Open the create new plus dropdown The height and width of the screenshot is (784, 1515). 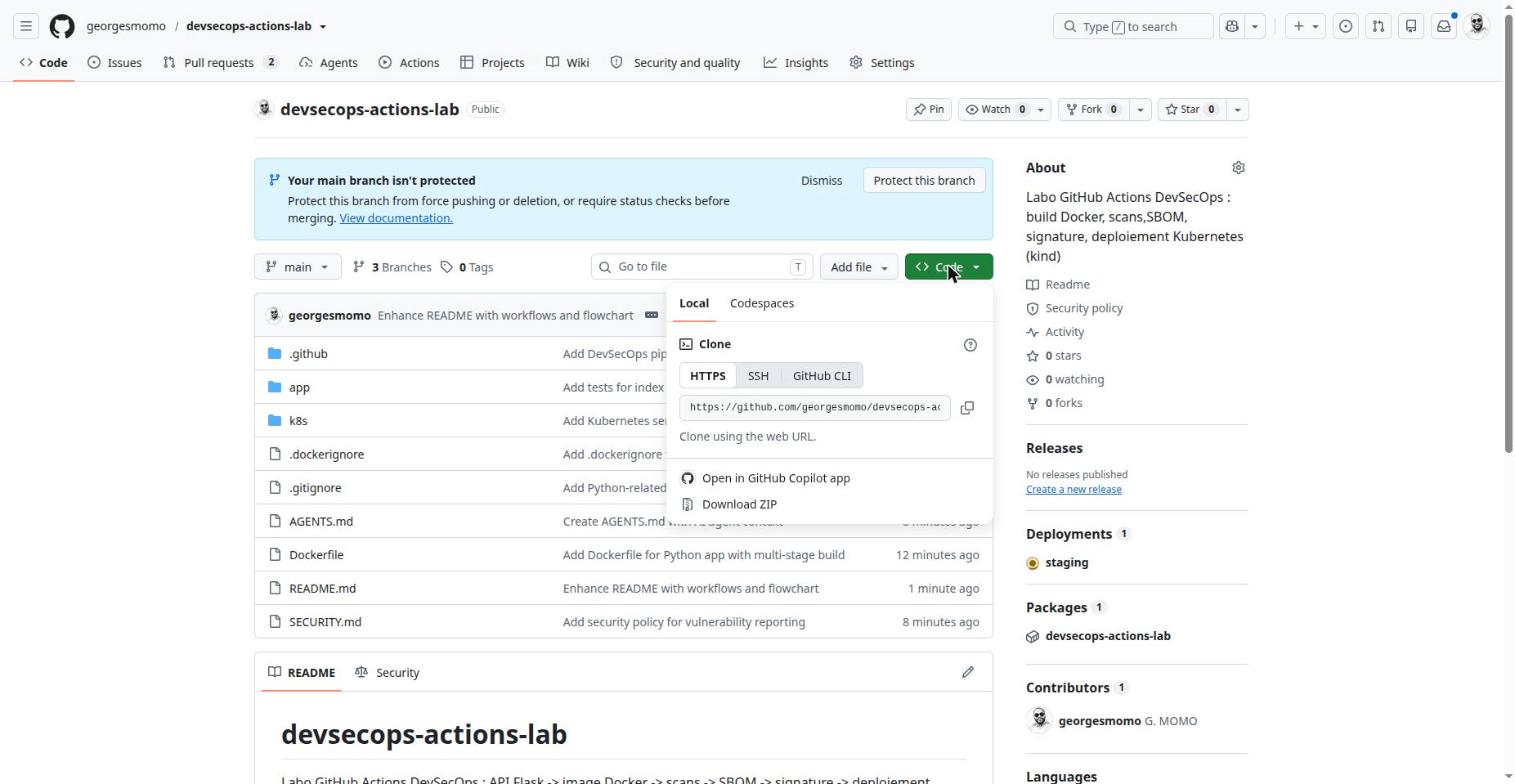tap(1305, 26)
